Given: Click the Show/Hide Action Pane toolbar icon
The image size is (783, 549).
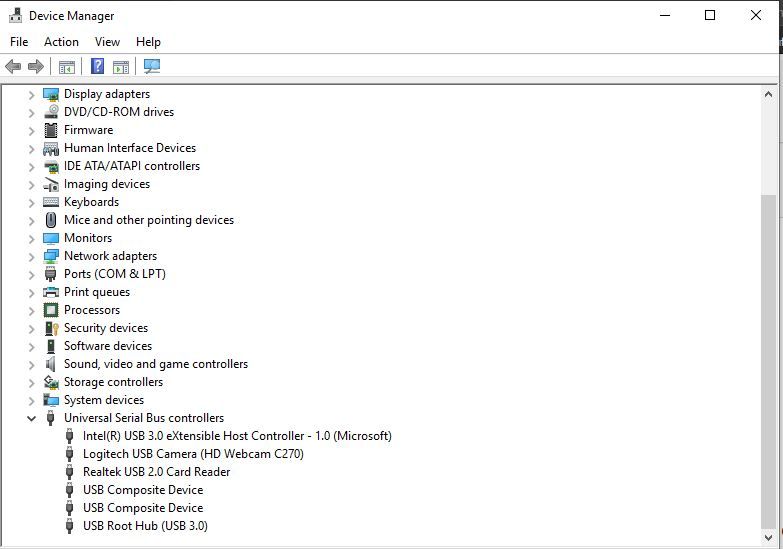Looking at the screenshot, I should coord(121,67).
